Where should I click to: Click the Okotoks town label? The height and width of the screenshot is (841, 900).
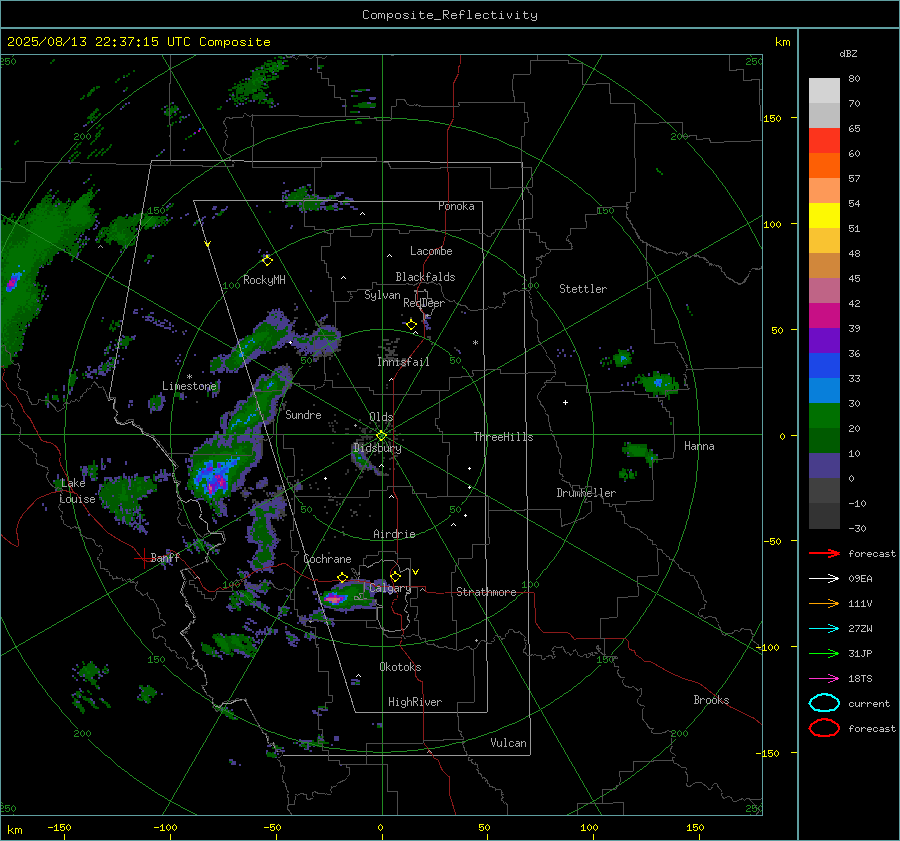pos(400,667)
